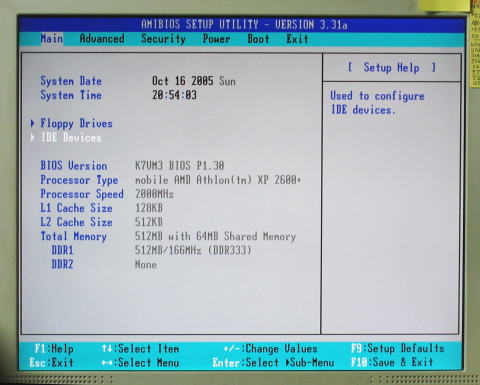
Task: Select the highlighted IDE Devices entry
Action: click(x=71, y=138)
